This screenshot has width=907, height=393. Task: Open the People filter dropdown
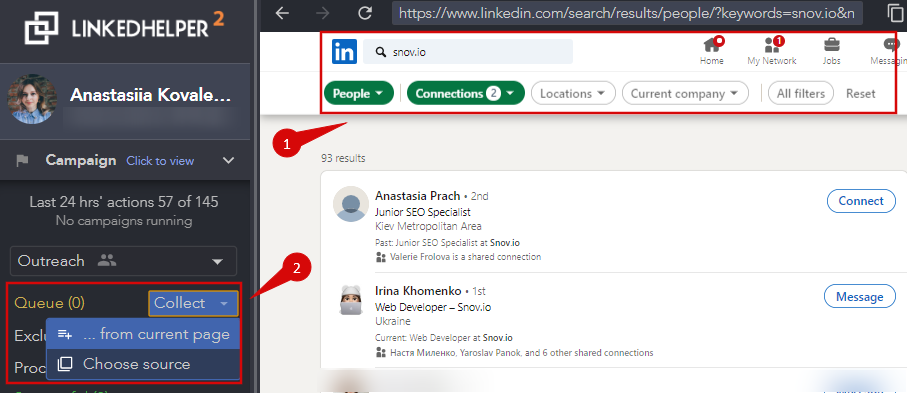pyautogui.click(x=359, y=93)
